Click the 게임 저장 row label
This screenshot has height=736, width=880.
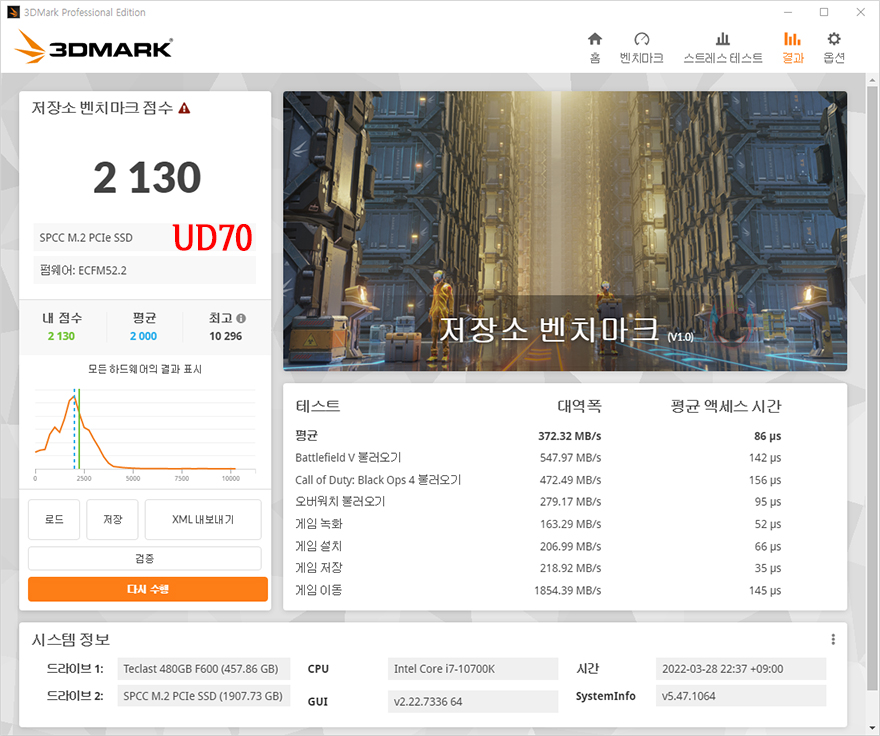click(x=319, y=568)
